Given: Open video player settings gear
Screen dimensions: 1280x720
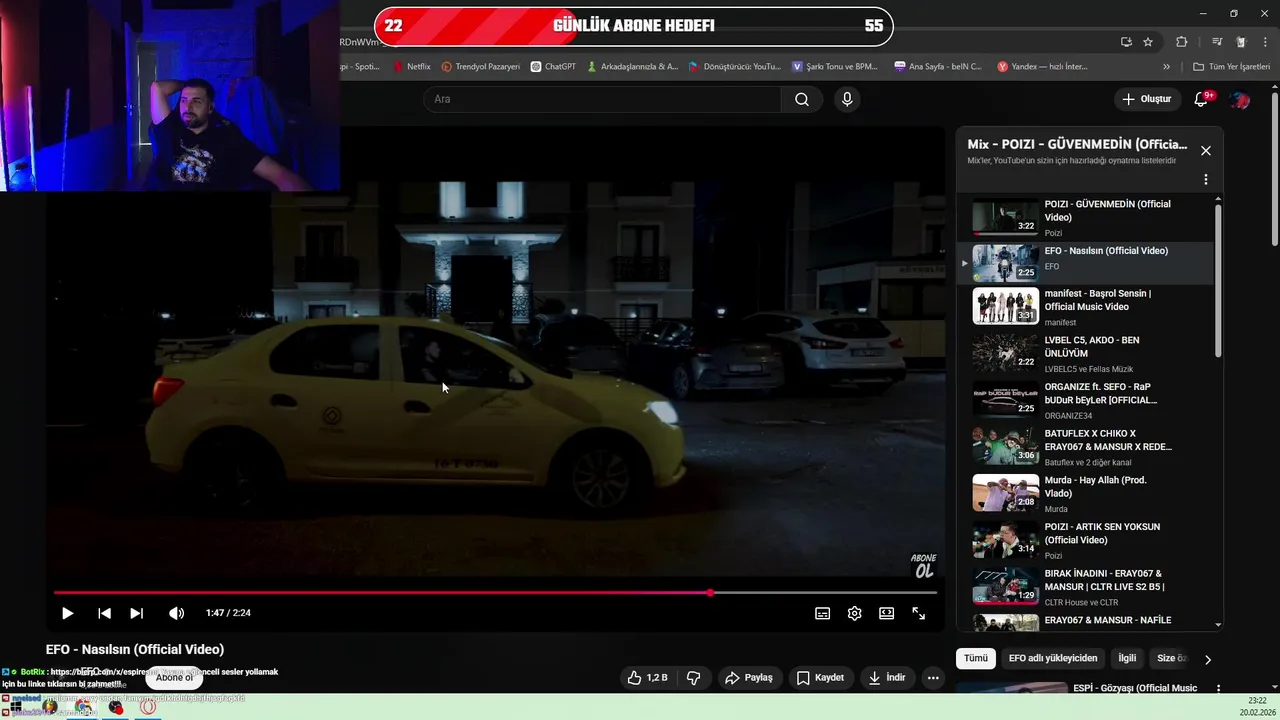Looking at the screenshot, I should (x=854, y=613).
